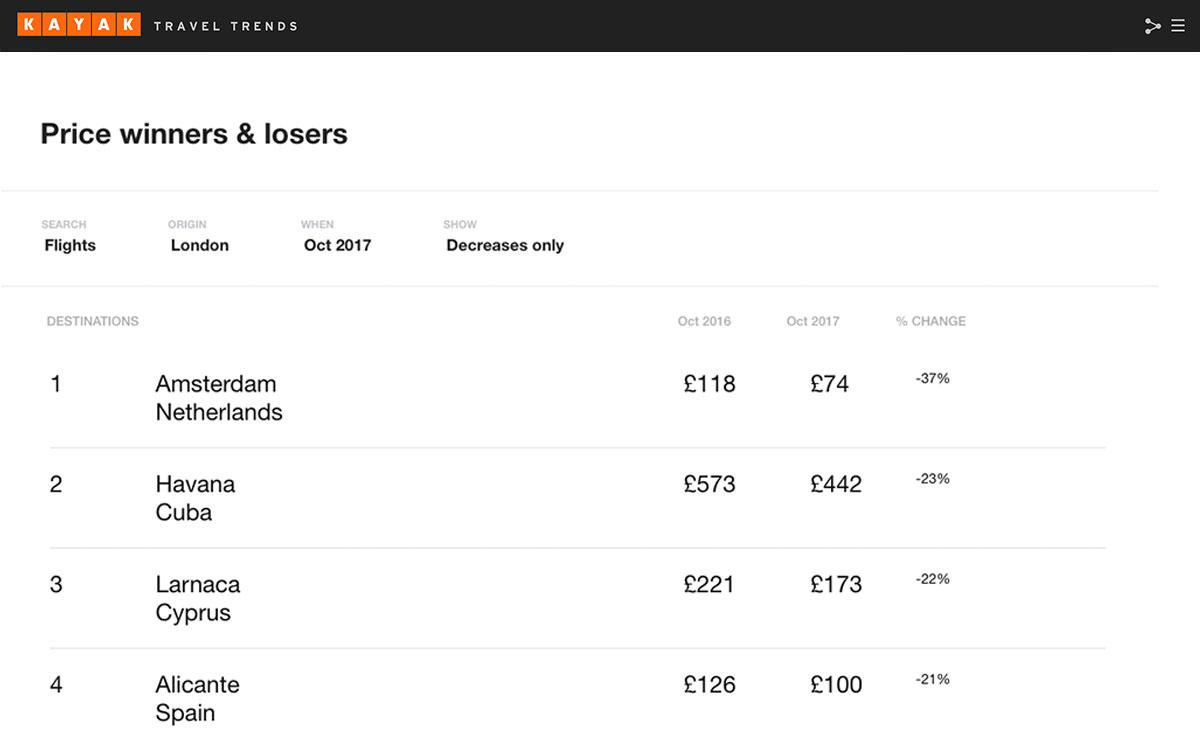
Task: Select the Amsterdam Netherlands destination row
Action: [x=578, y=398]
